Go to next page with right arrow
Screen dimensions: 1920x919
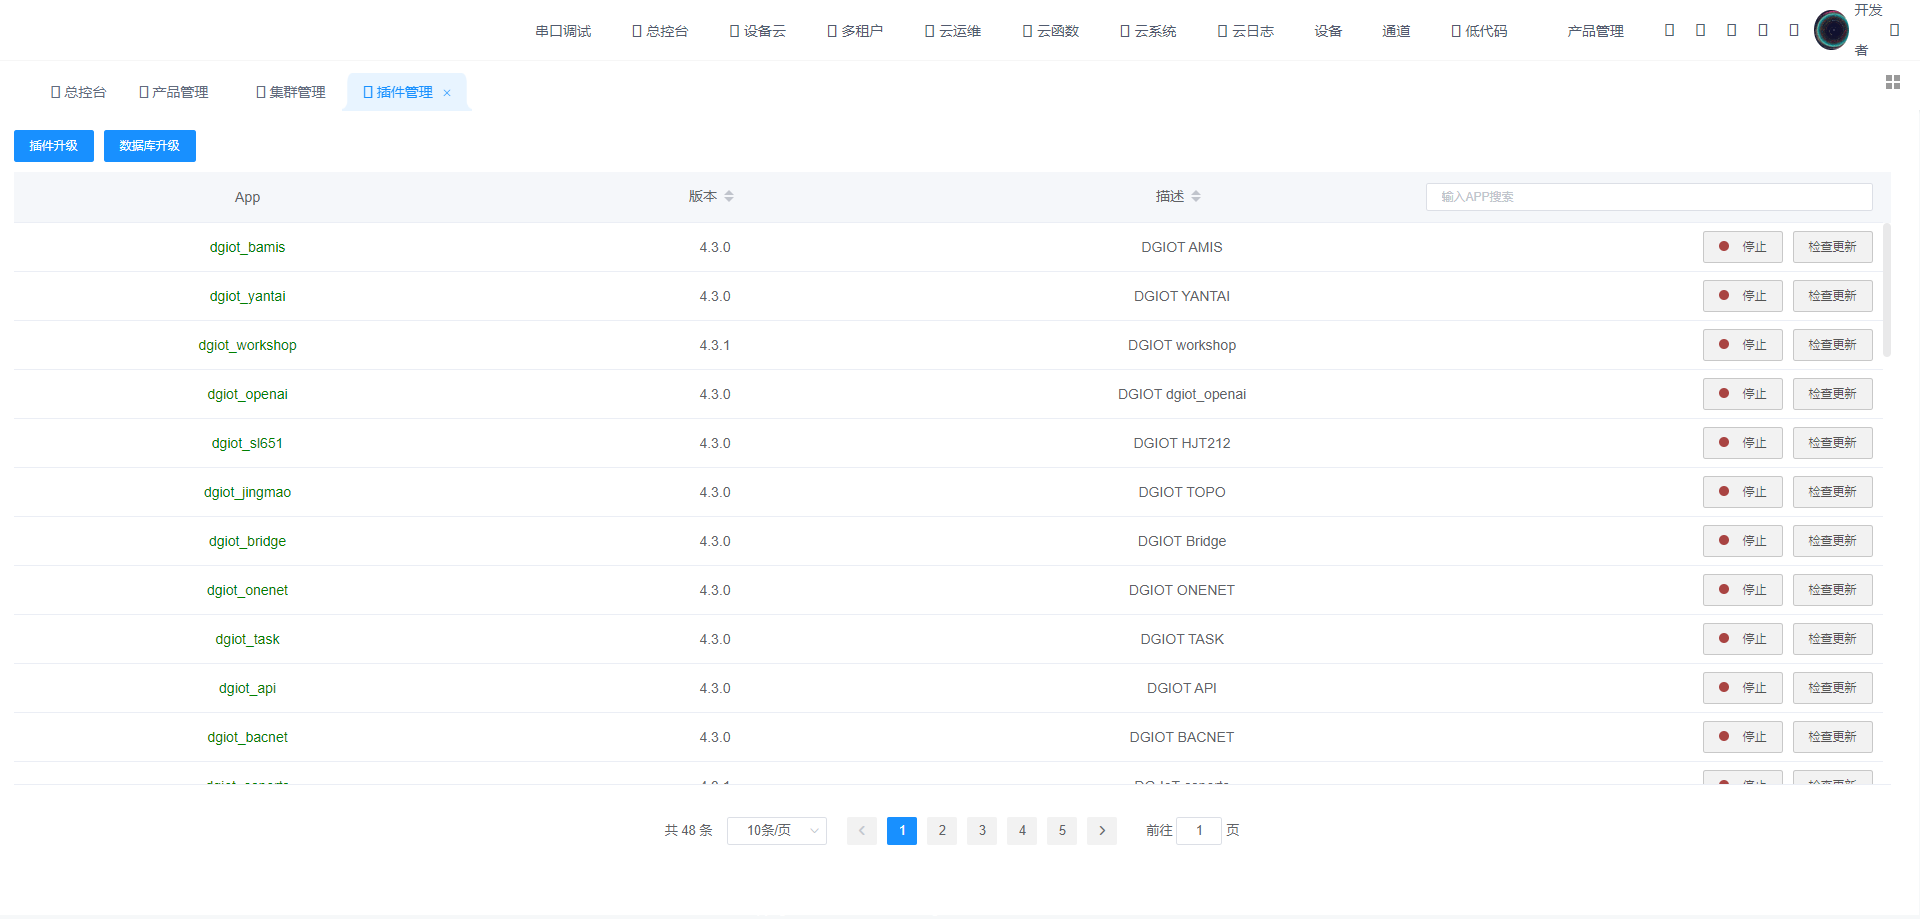click(1101, 831)
